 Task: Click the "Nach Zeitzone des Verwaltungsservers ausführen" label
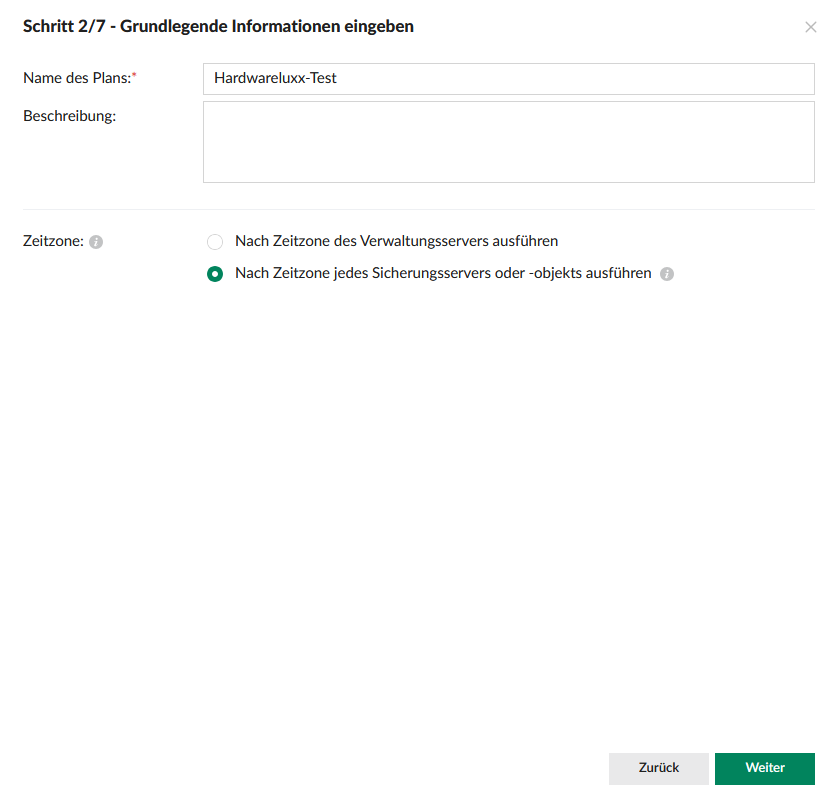[396, 241]
